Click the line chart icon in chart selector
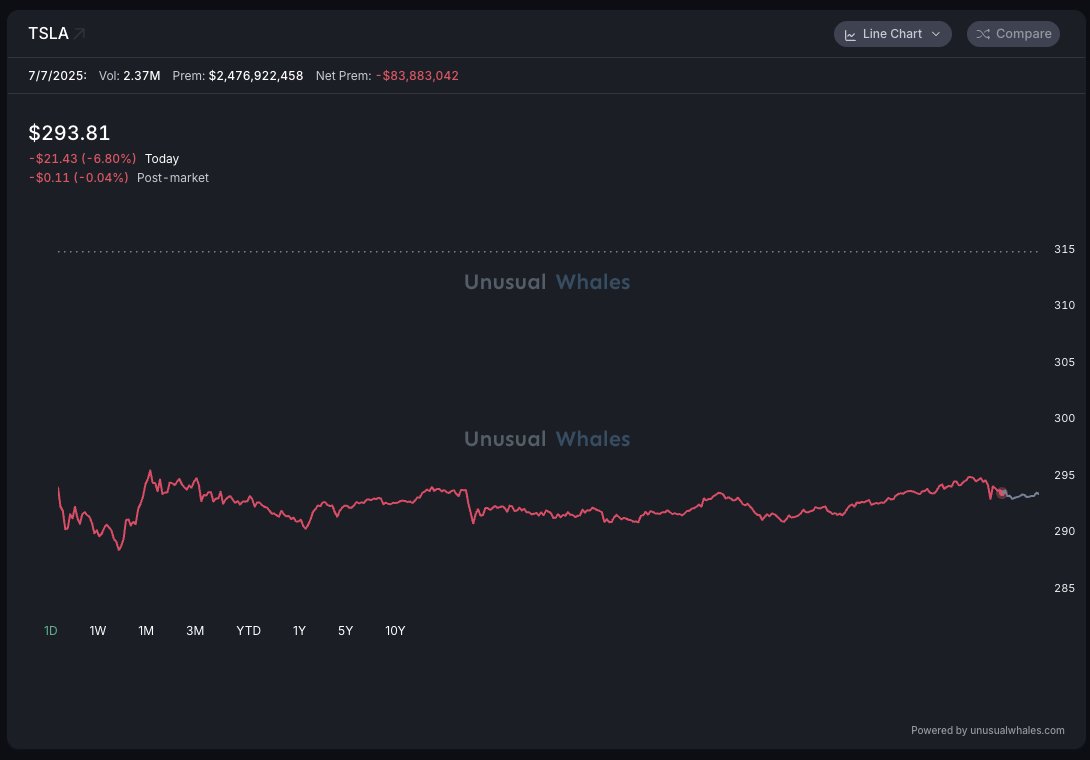This screenshot has height=760, width=1090. pyautogui.click(x=850, y=34)
